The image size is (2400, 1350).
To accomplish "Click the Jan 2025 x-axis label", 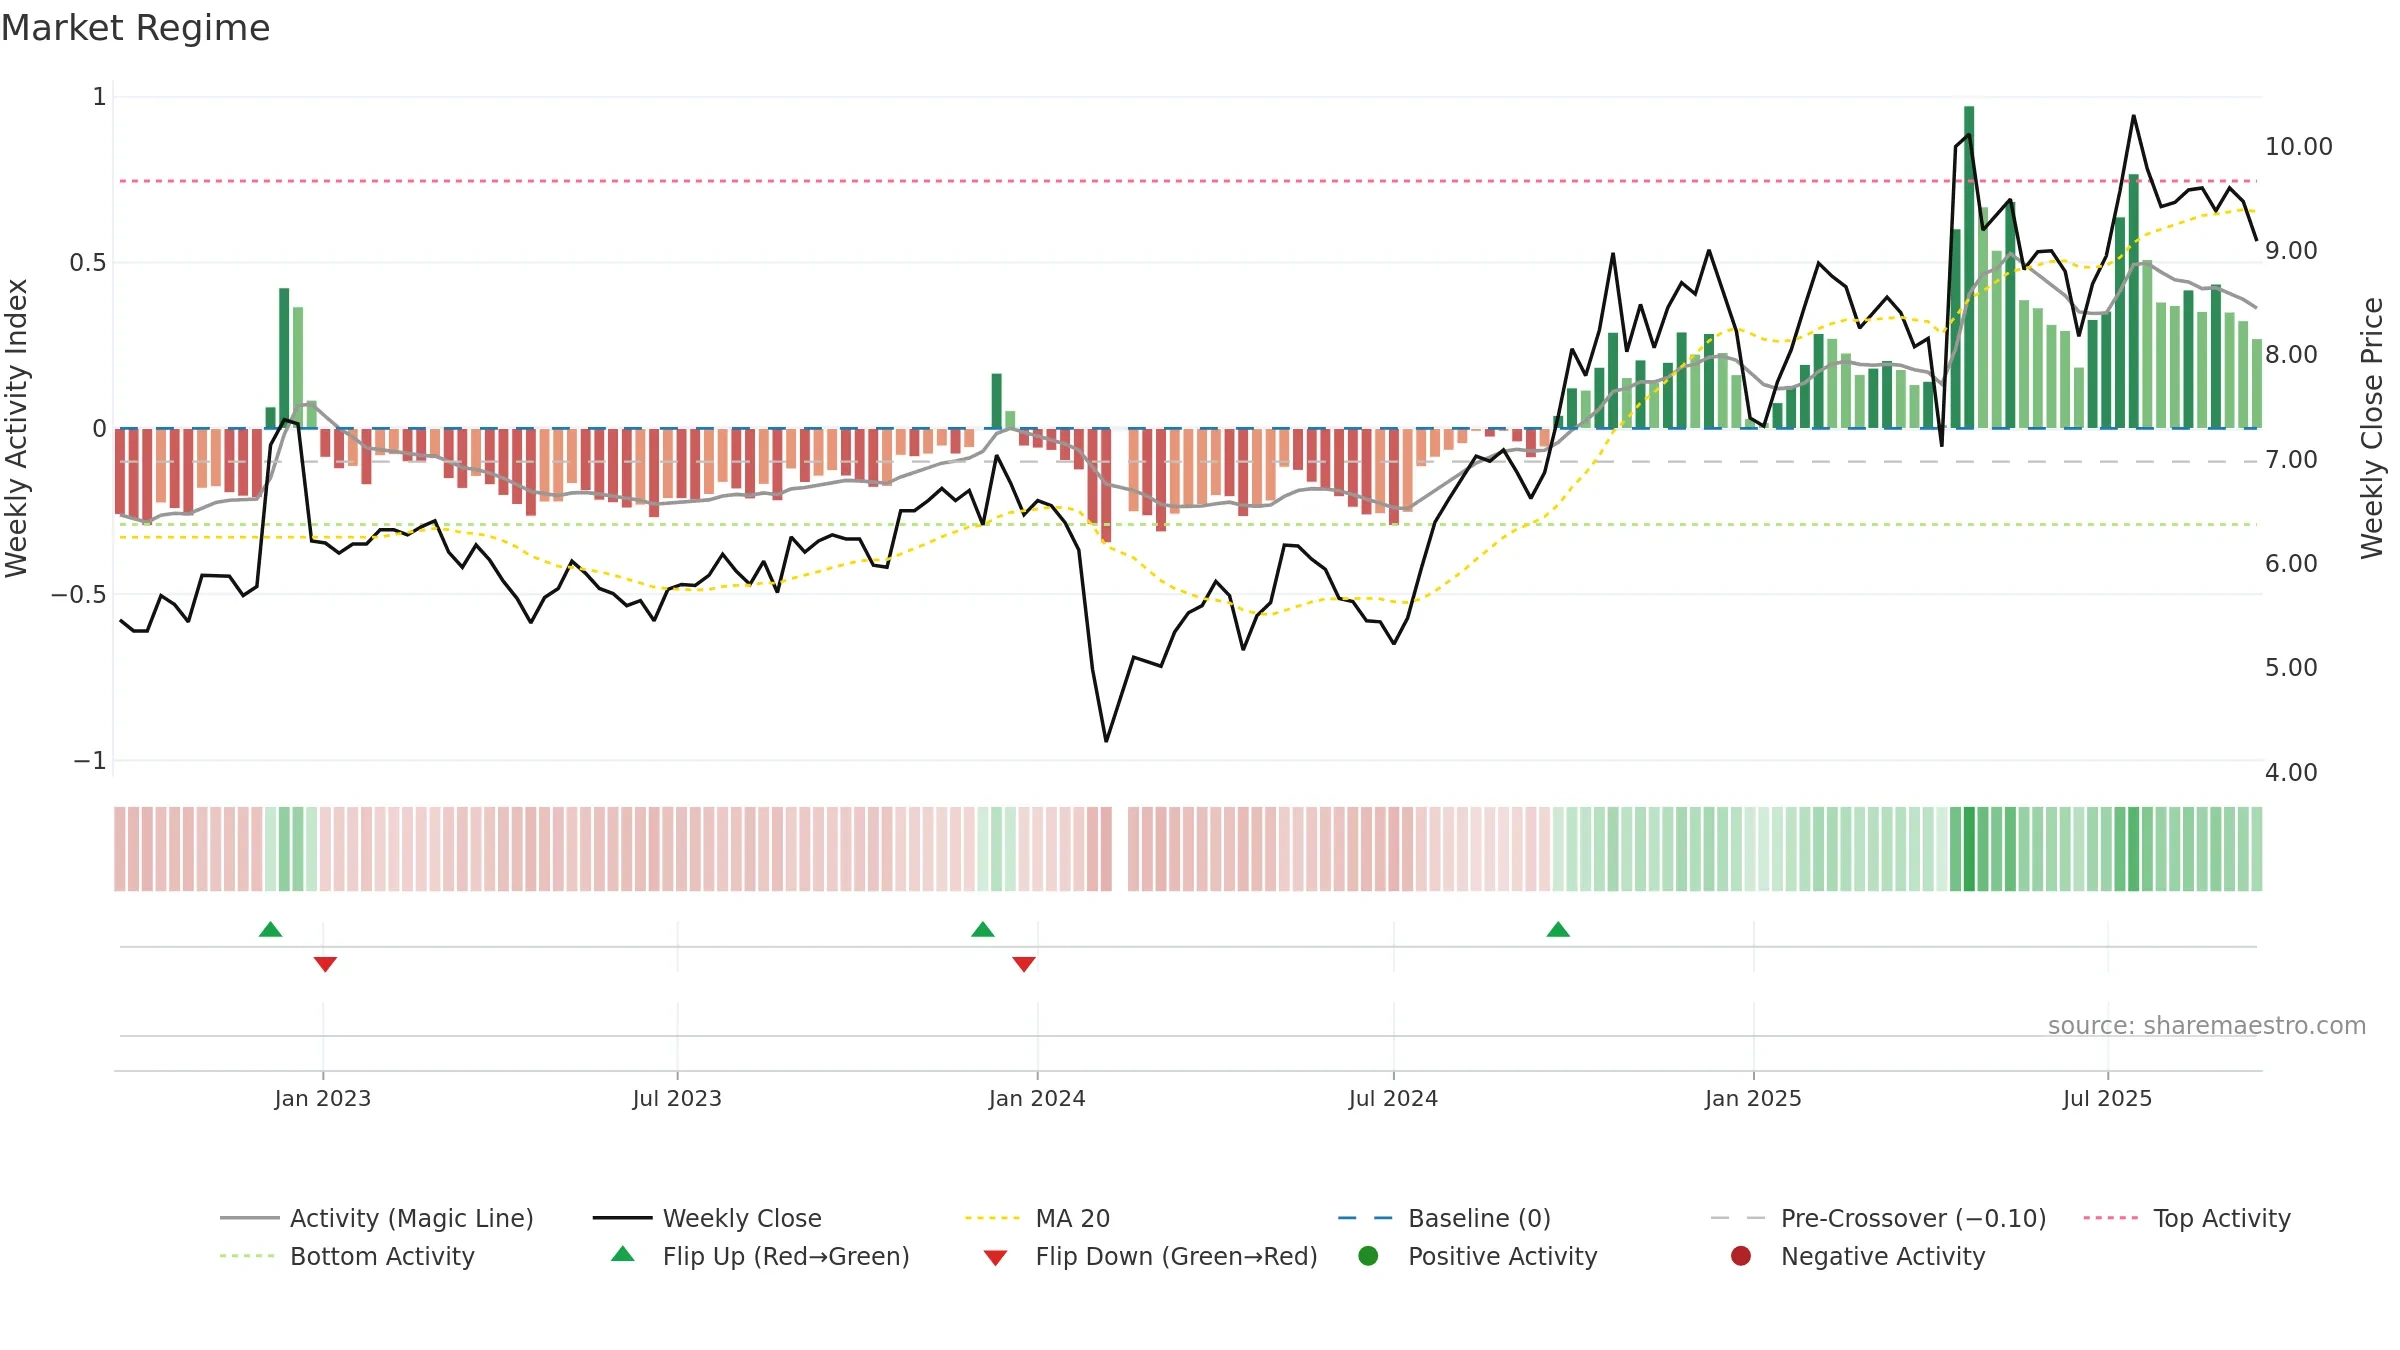I will 1753,1098.
